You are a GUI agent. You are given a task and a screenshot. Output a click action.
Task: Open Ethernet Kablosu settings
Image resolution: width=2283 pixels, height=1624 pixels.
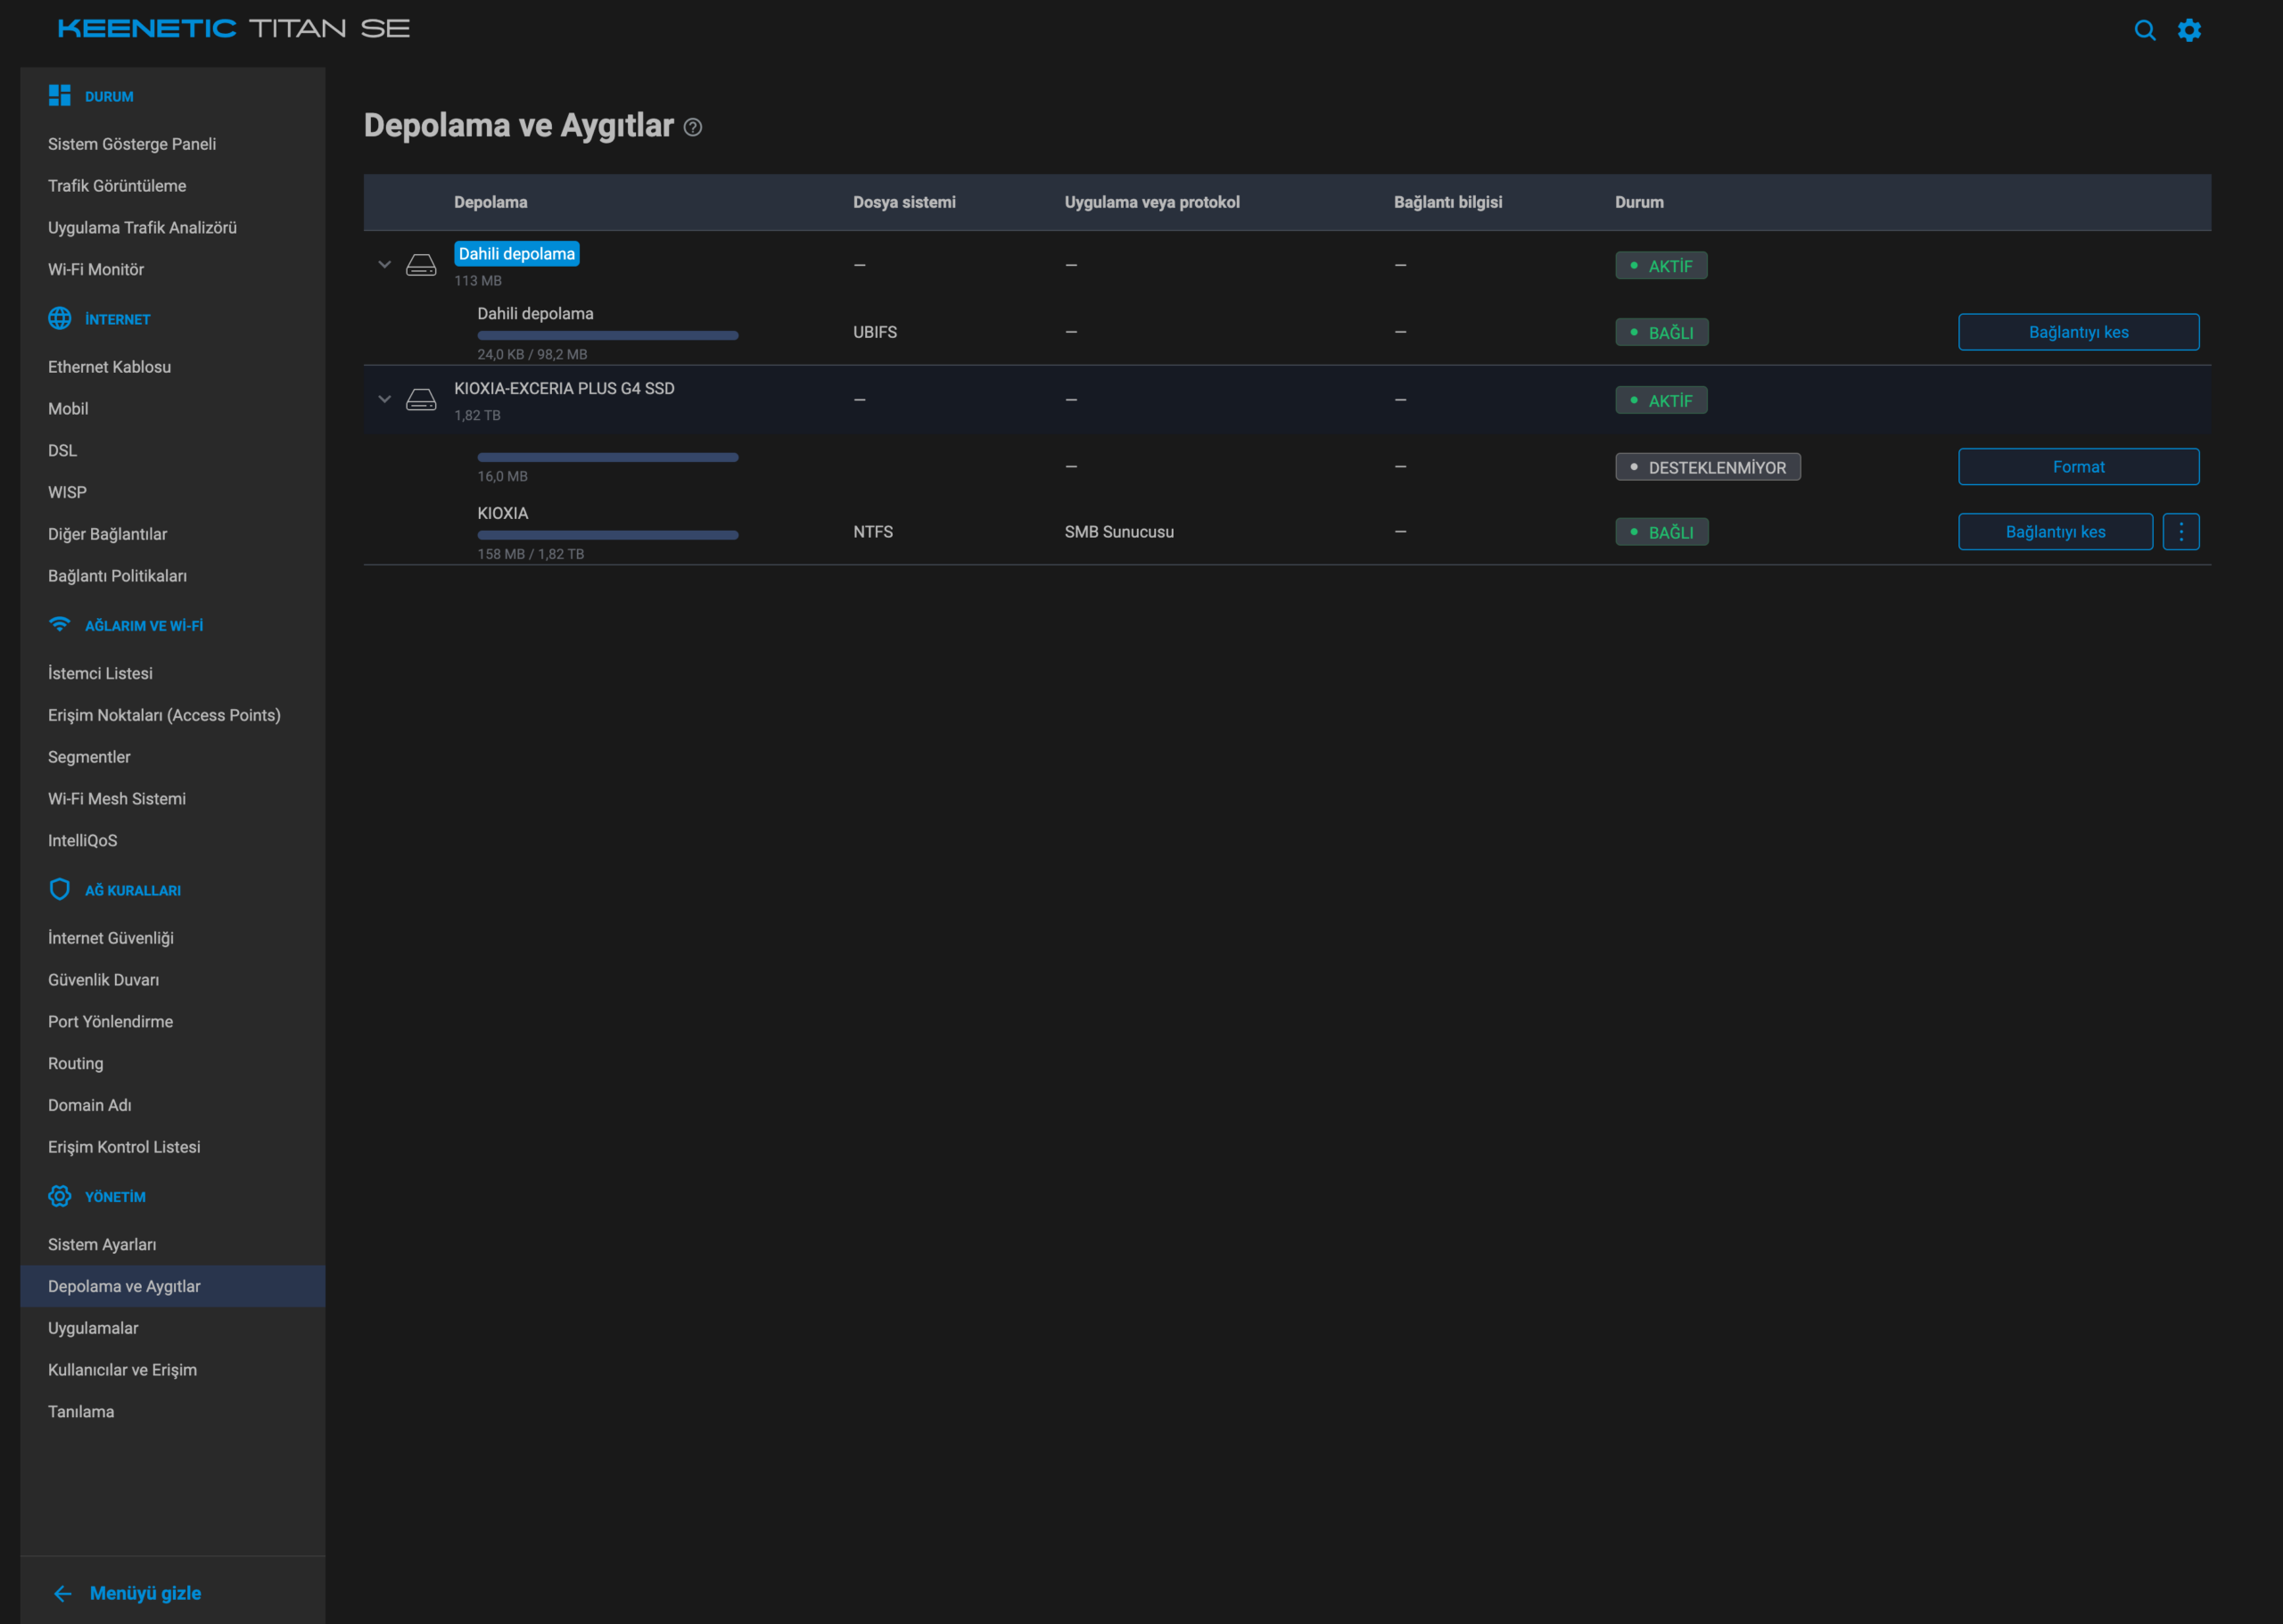109,367
